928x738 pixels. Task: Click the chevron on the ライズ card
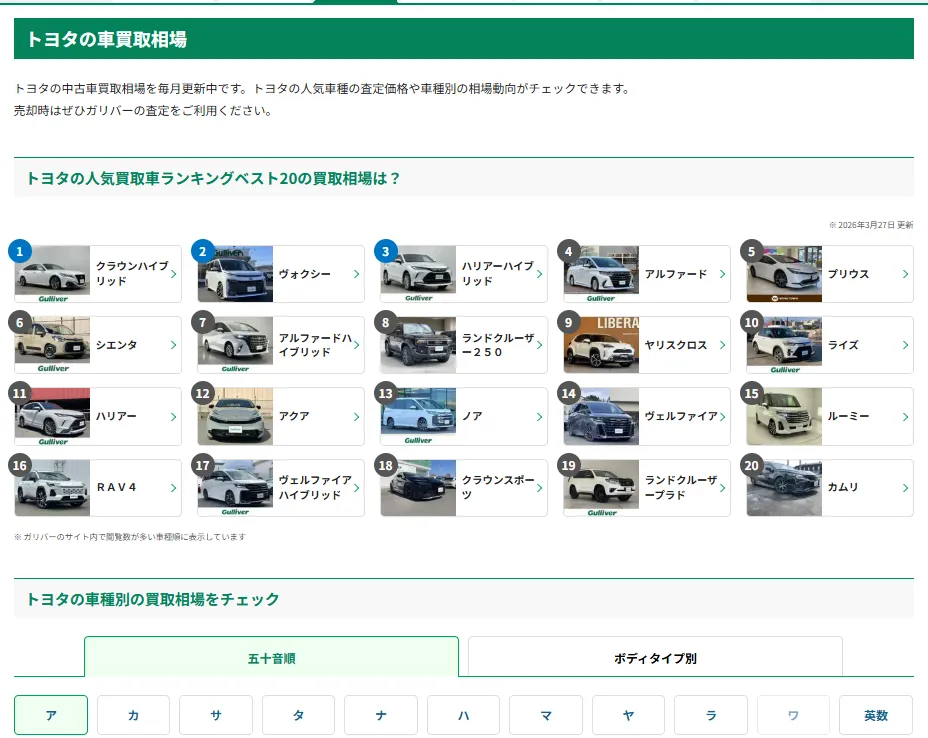(x=906, y=345)
